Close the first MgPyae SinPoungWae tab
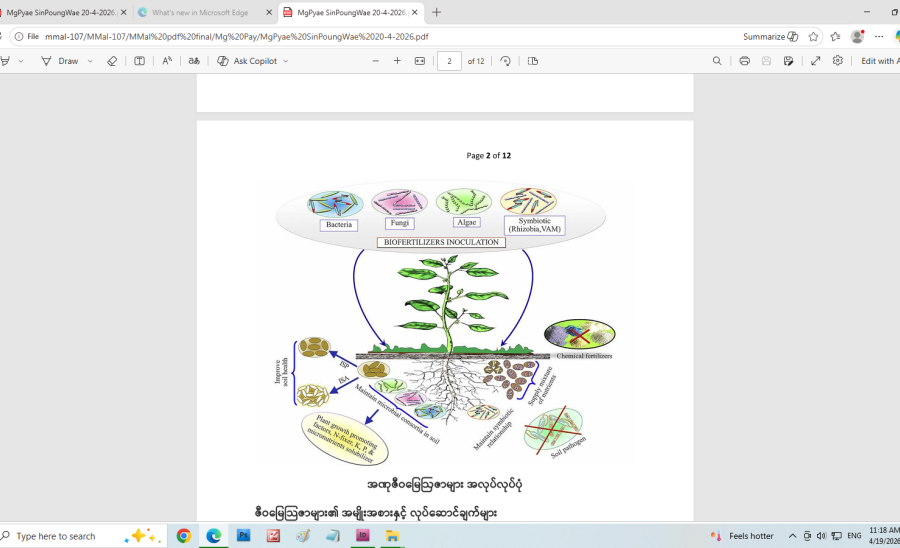900x548 pixels. (123, 12)
